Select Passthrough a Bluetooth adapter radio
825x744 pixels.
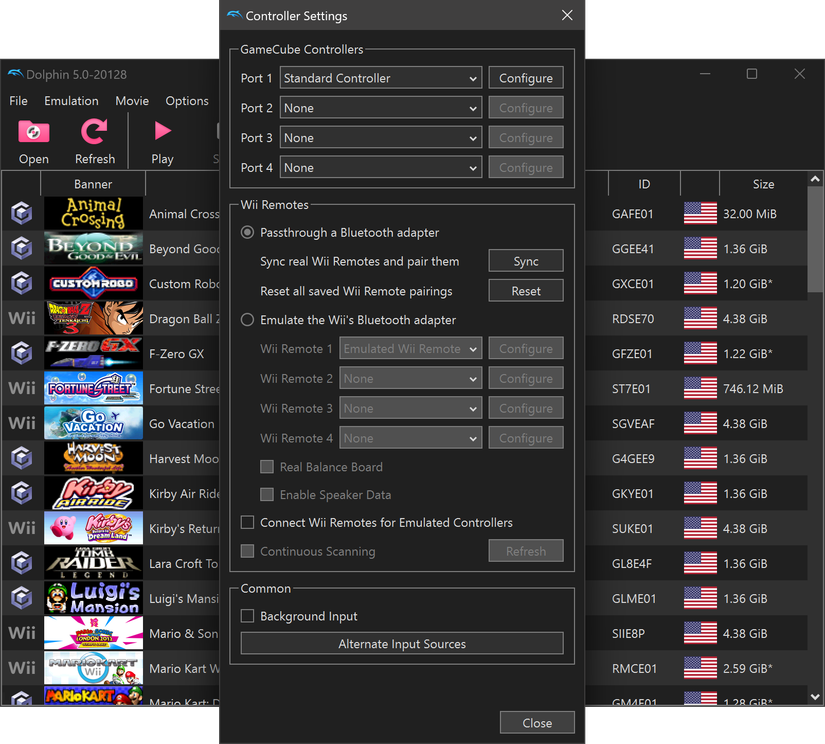pyautogui.click(x=247, y=233)
